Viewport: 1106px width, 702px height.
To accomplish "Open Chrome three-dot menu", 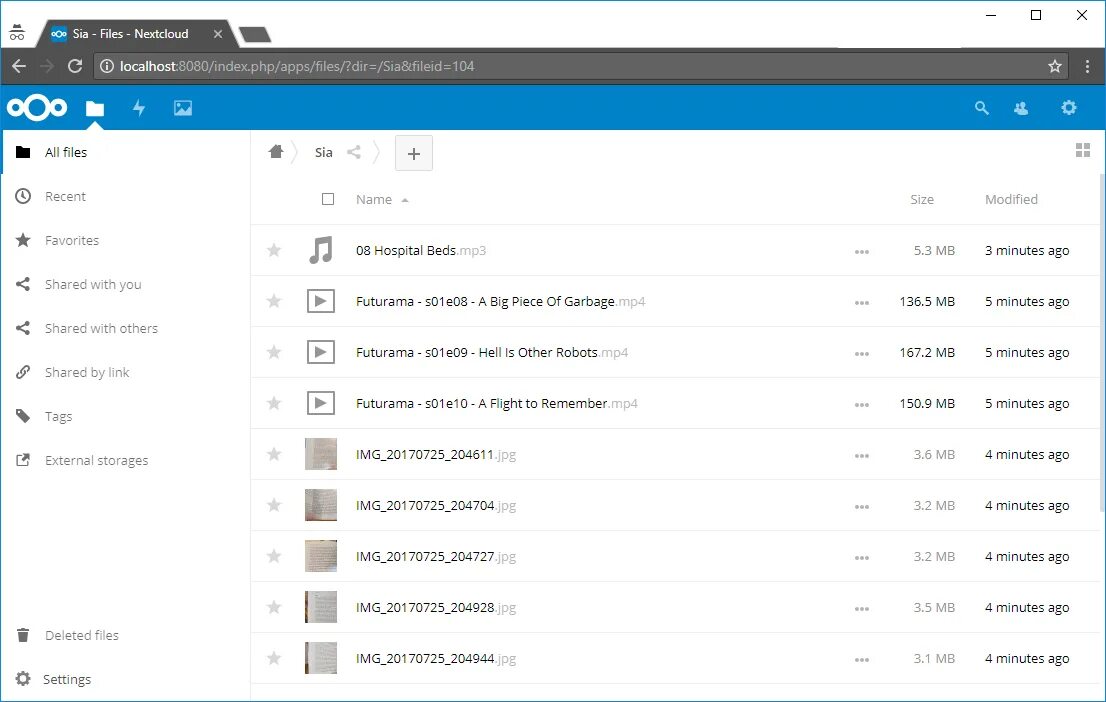I will click(1087, 66).
